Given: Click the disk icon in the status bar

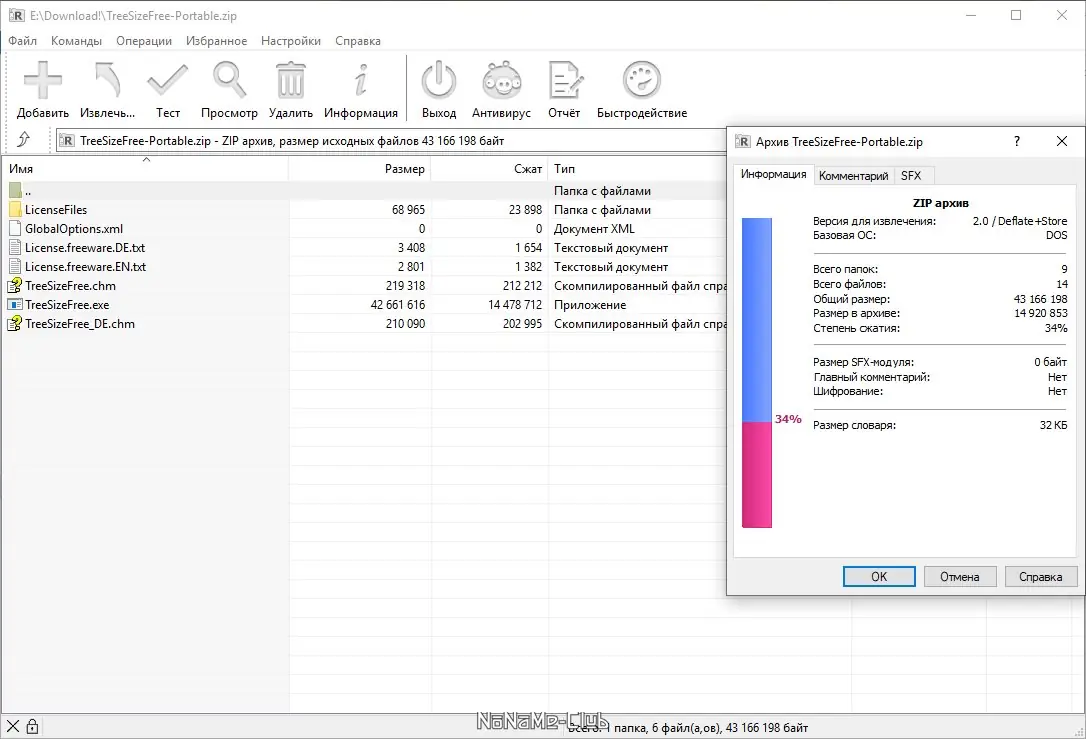Looking at the screenshot, I should [12, 727].
